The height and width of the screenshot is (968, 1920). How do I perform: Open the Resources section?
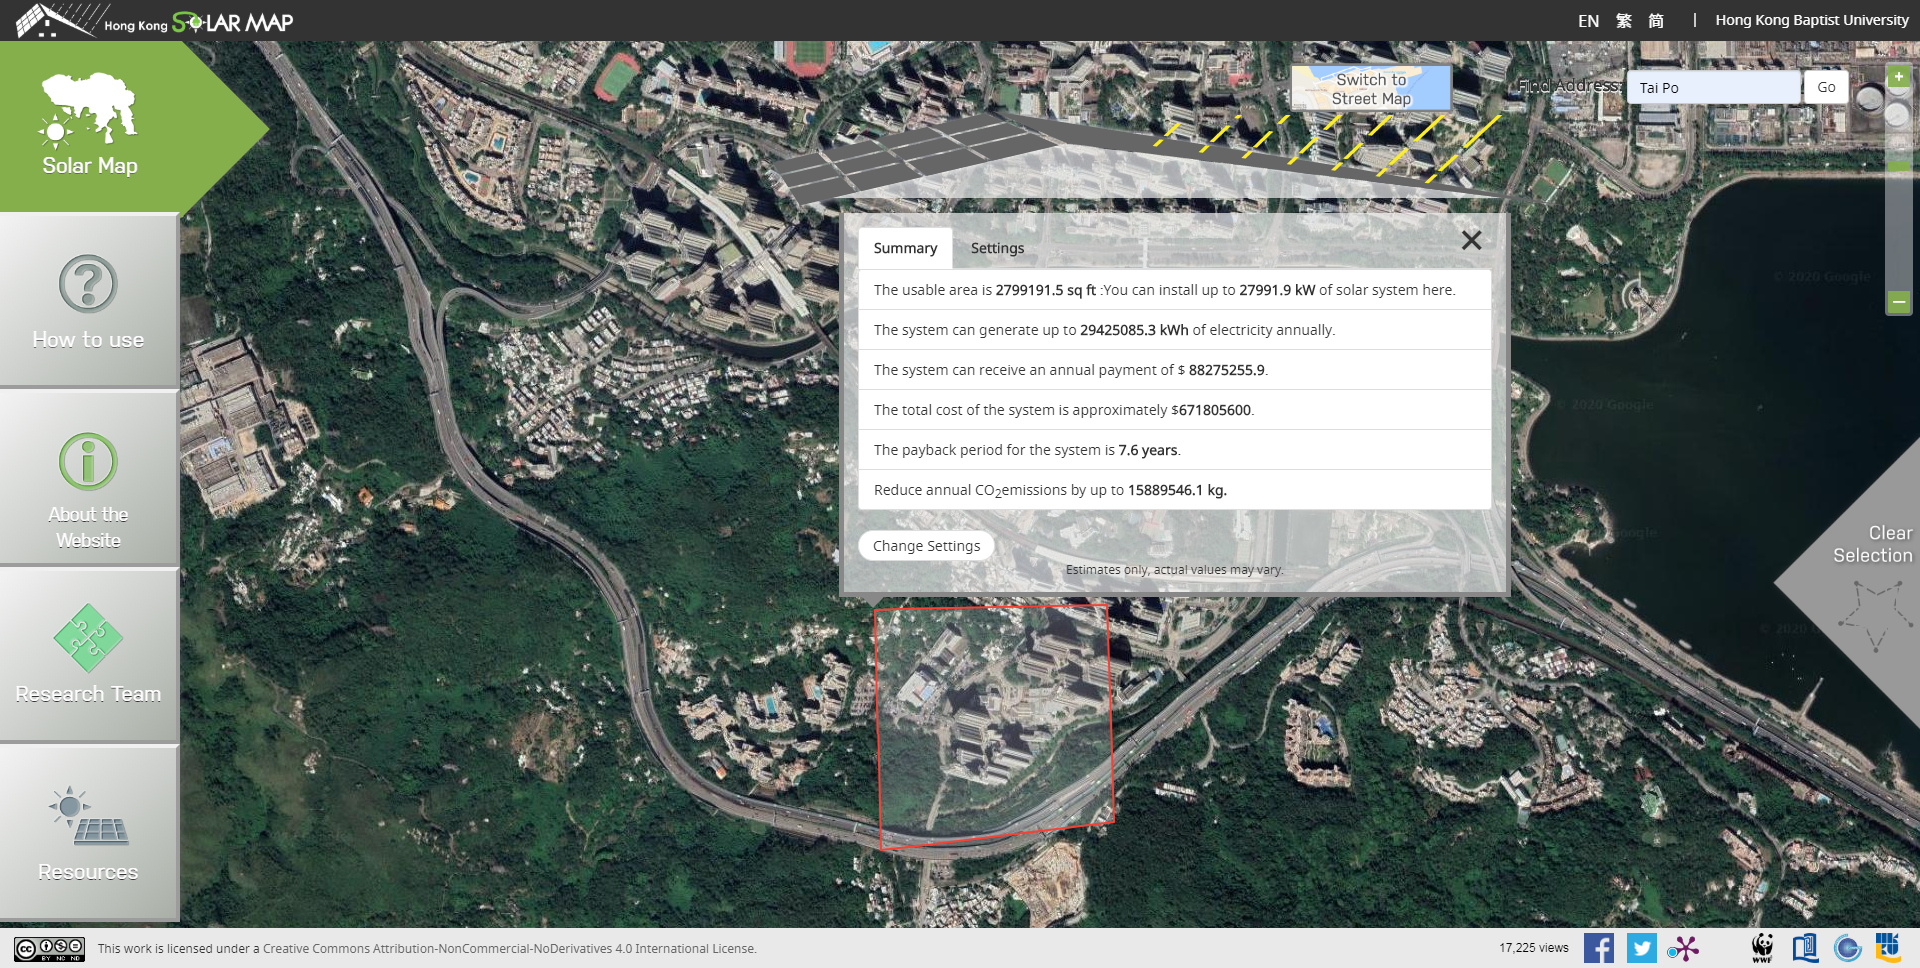[x=88, y=830]
